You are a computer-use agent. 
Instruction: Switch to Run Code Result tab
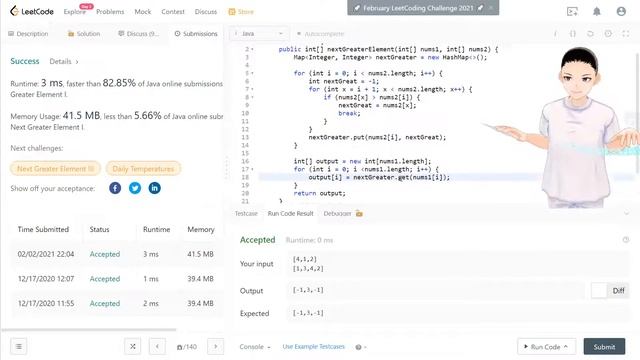290,213
